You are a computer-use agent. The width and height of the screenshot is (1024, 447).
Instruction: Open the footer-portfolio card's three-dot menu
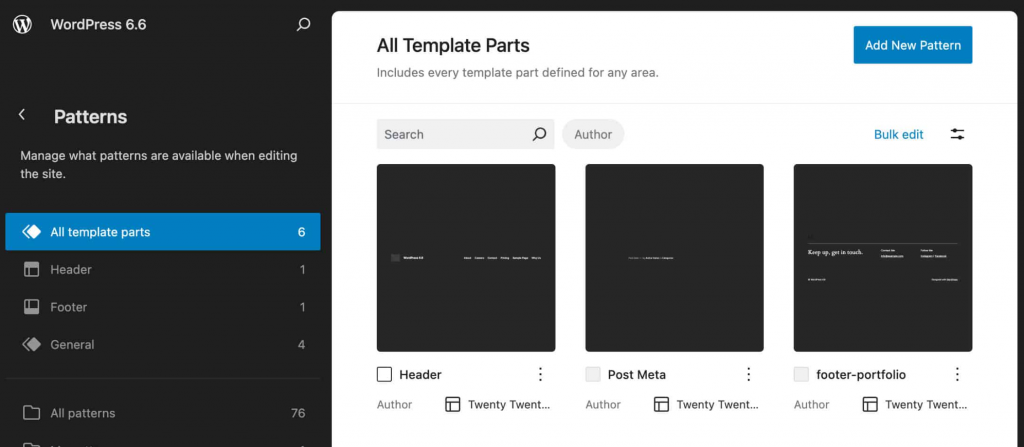click(x=957, y=374)
